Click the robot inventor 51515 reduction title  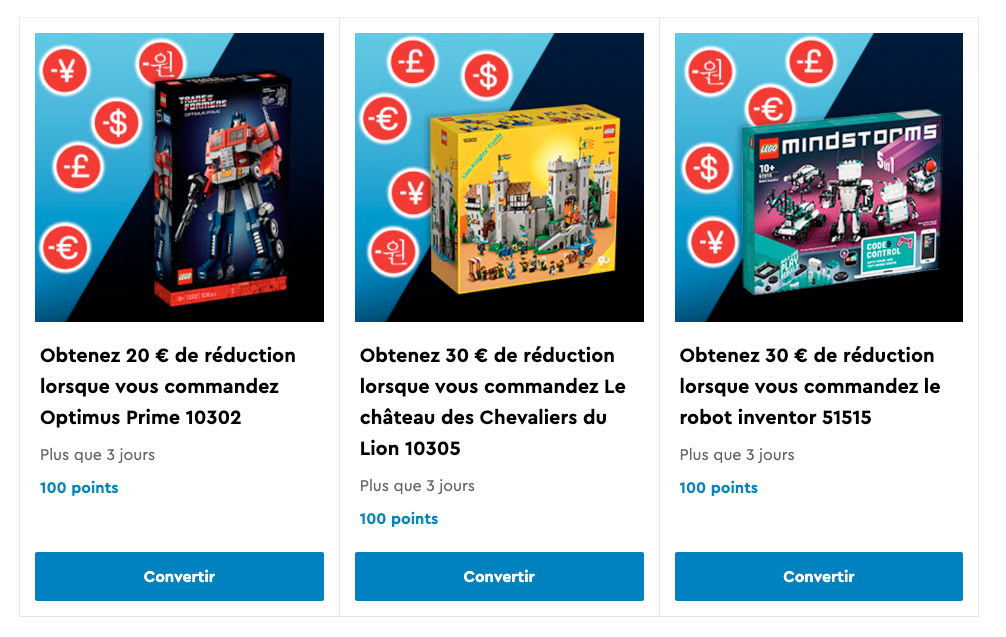[810, 386]
